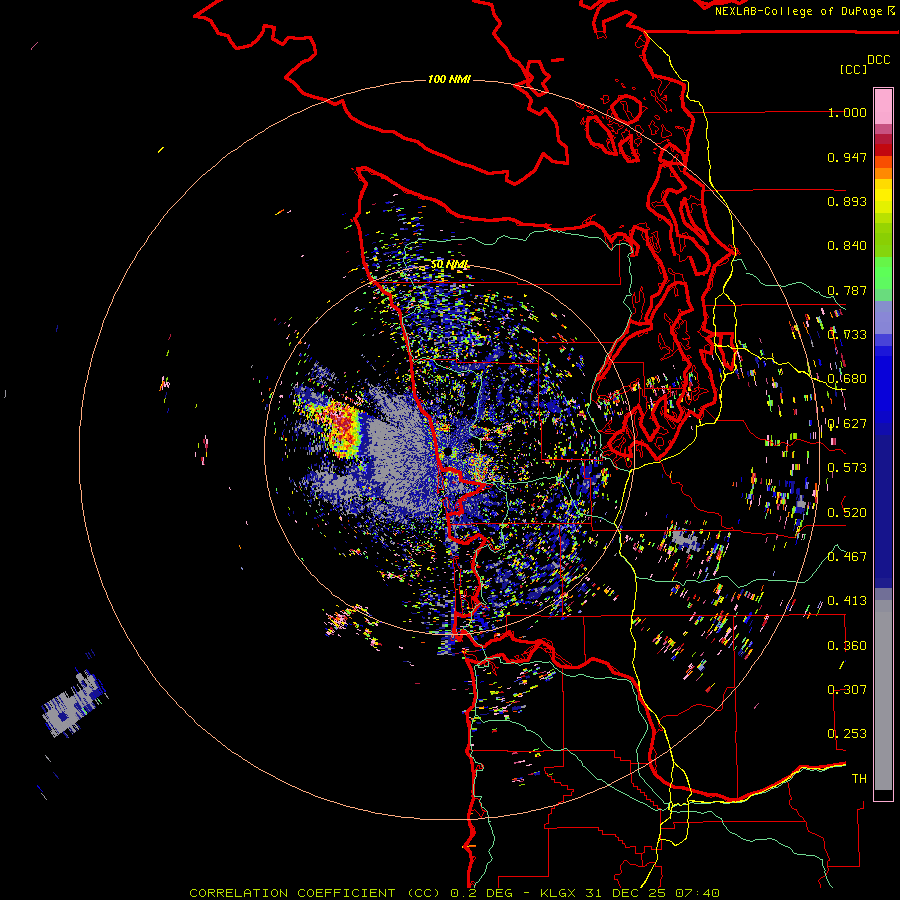Click the 0.627 color scale value
This screenshot has width=900, height=900.
847,424
